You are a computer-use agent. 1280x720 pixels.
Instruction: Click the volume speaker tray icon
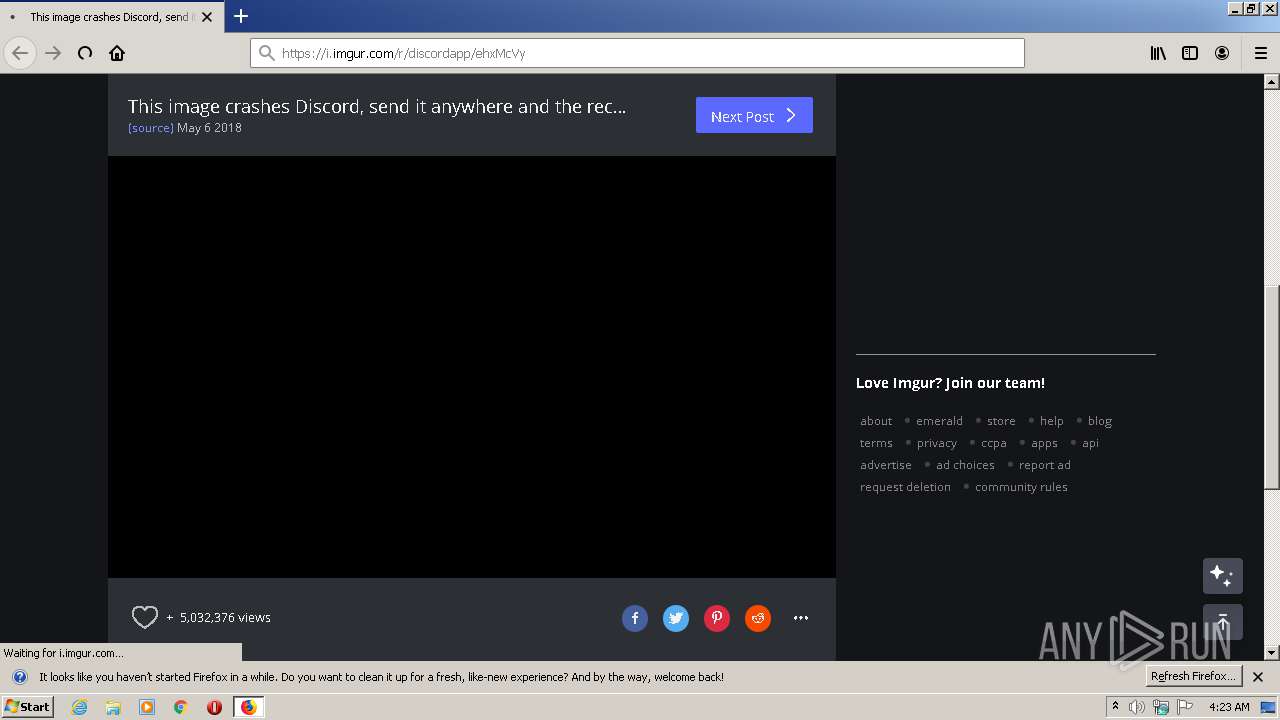tap(1137, 707)
